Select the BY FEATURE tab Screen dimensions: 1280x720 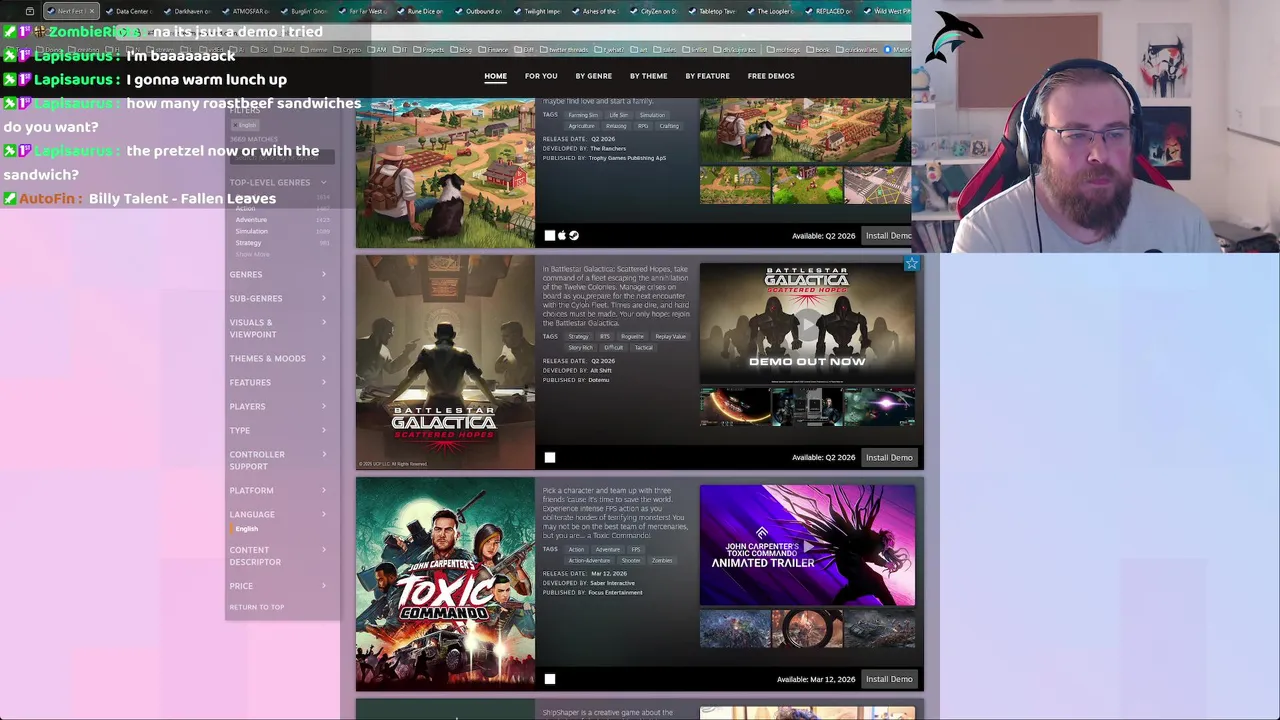(x=707, y=76)
